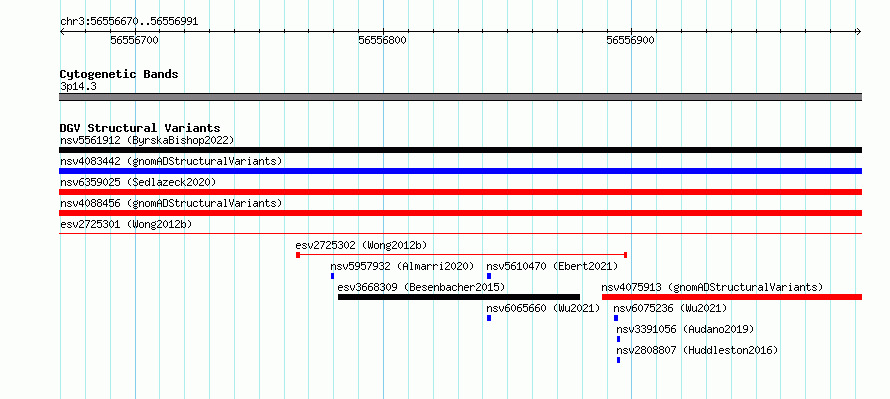Open the nsv6075236 (Wu2021) label
The height and width of the screenshot is (399, 890).
[670, 308]
